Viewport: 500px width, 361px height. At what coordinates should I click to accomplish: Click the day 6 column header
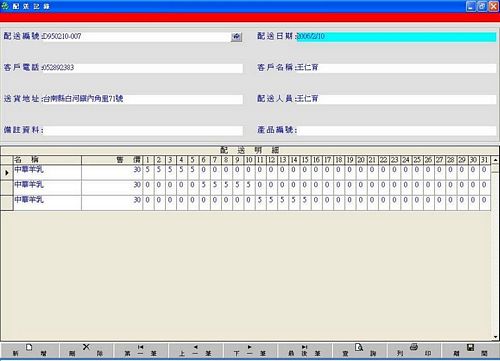point(204,160)
